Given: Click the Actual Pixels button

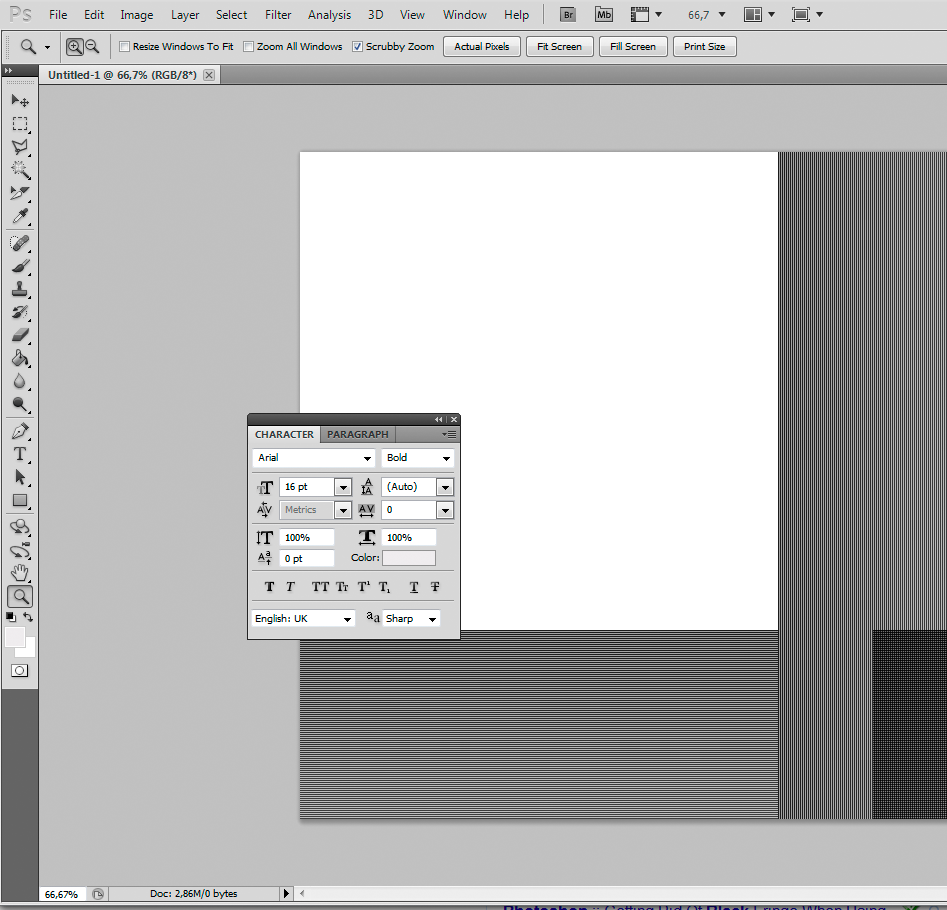Looking at the screenshot, I should 481,47.
